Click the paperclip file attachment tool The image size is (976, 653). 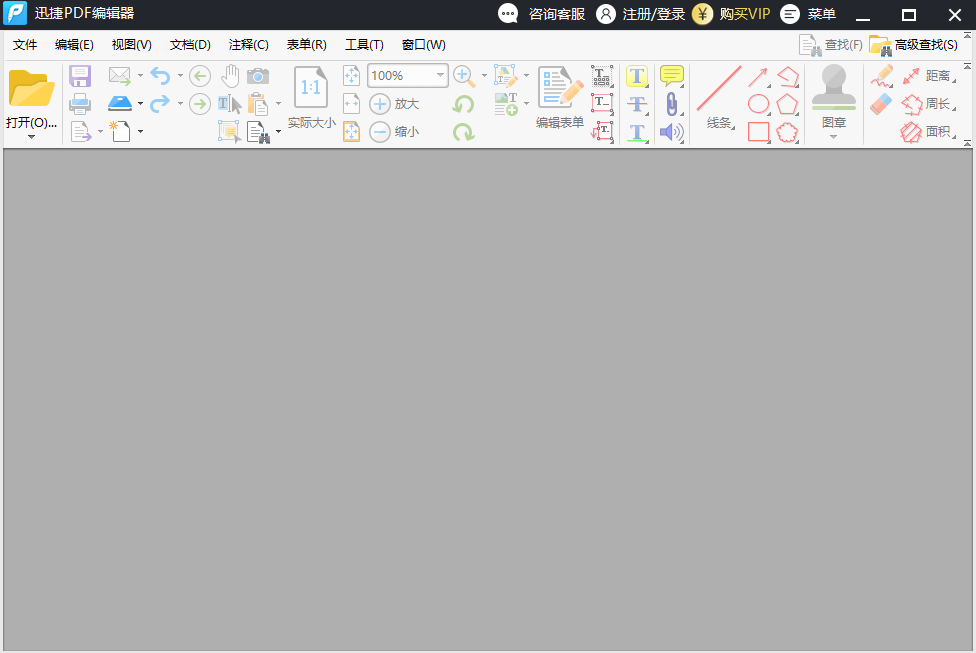click(x=672, y=104)
